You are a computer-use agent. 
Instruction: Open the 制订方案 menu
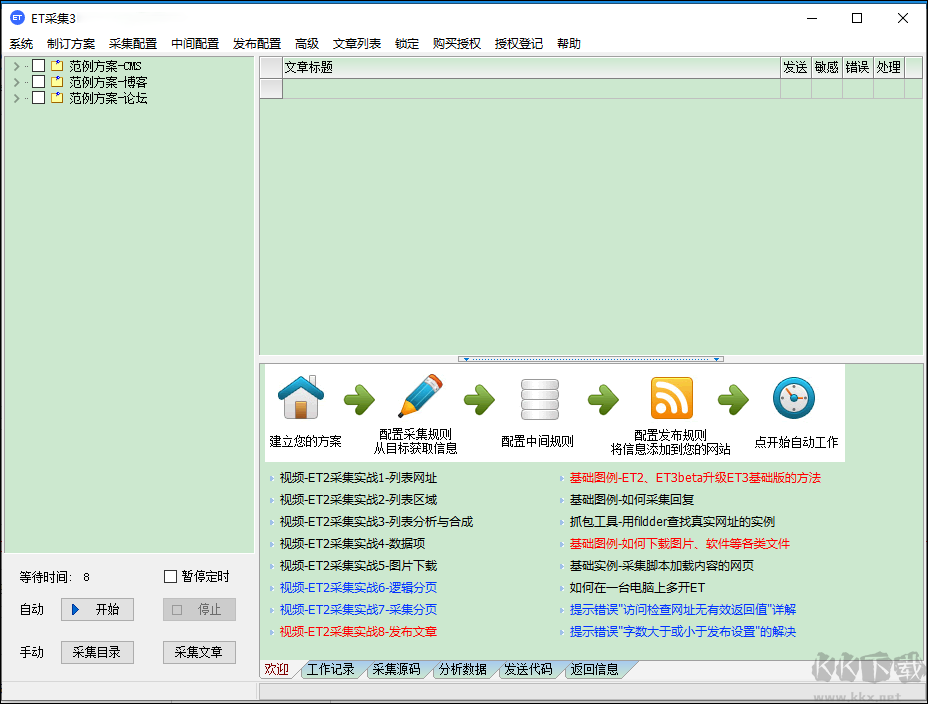pos(71,44)
